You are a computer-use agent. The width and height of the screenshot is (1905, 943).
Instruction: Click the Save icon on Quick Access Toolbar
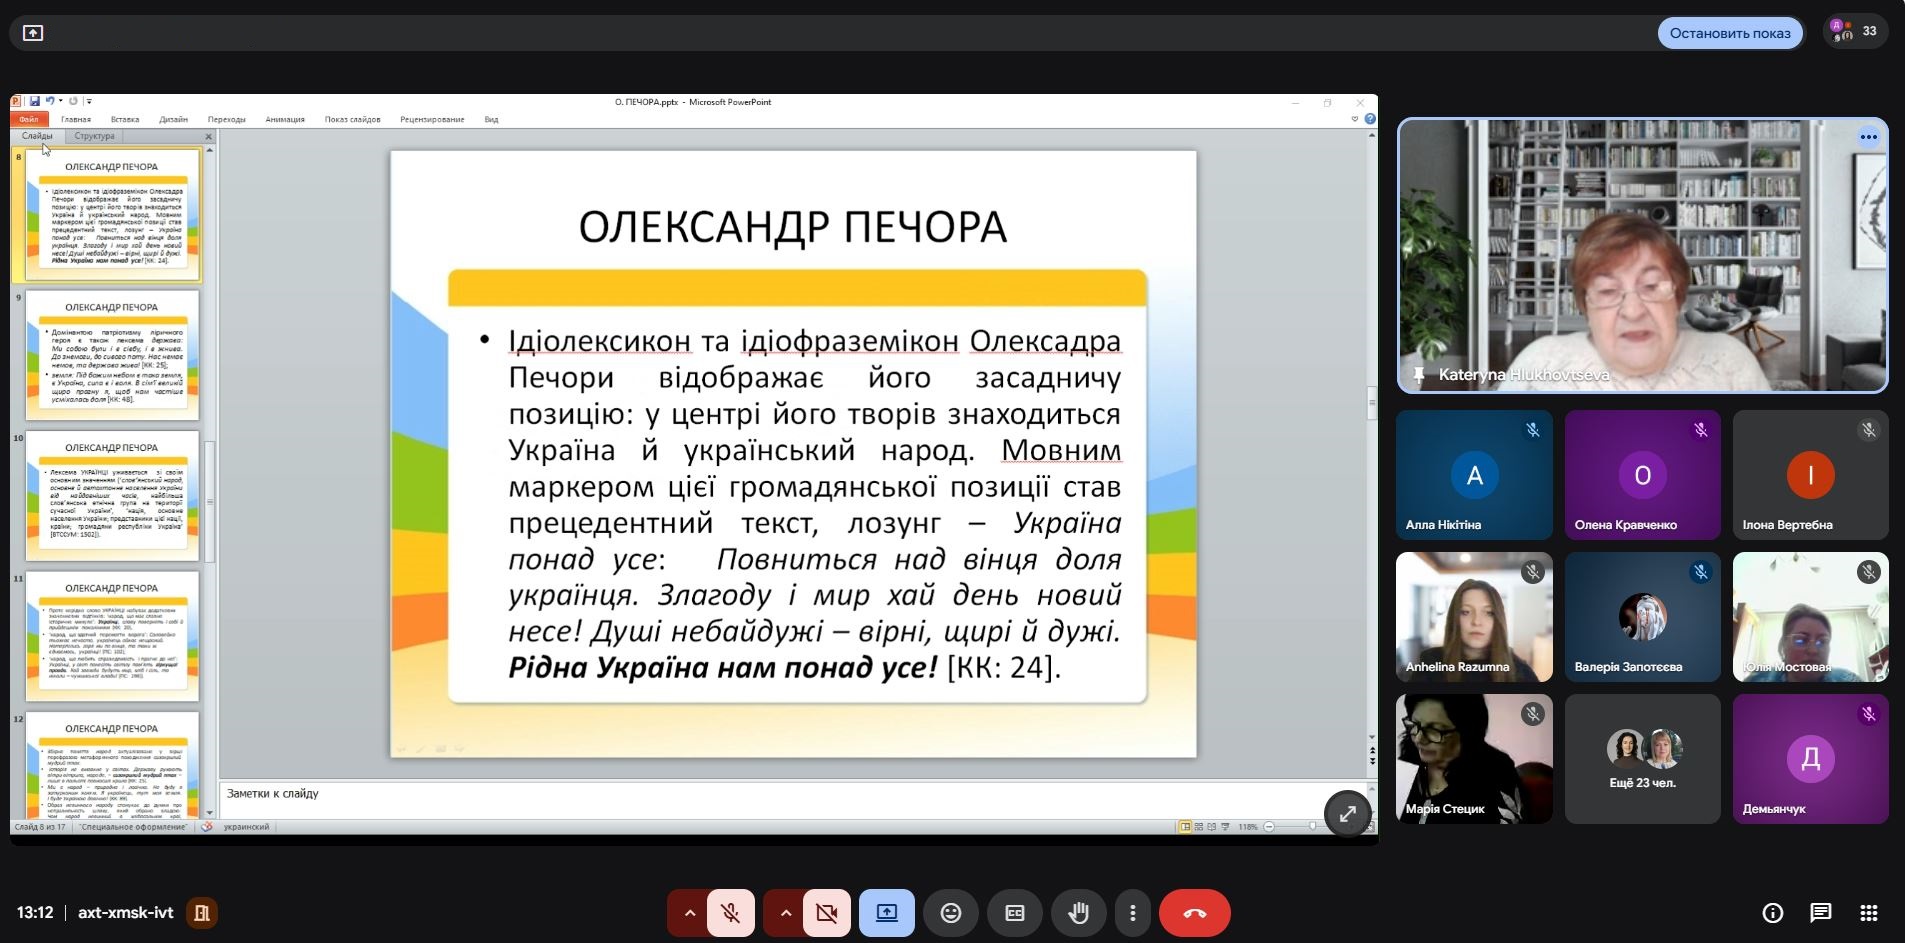pos(35,101)
